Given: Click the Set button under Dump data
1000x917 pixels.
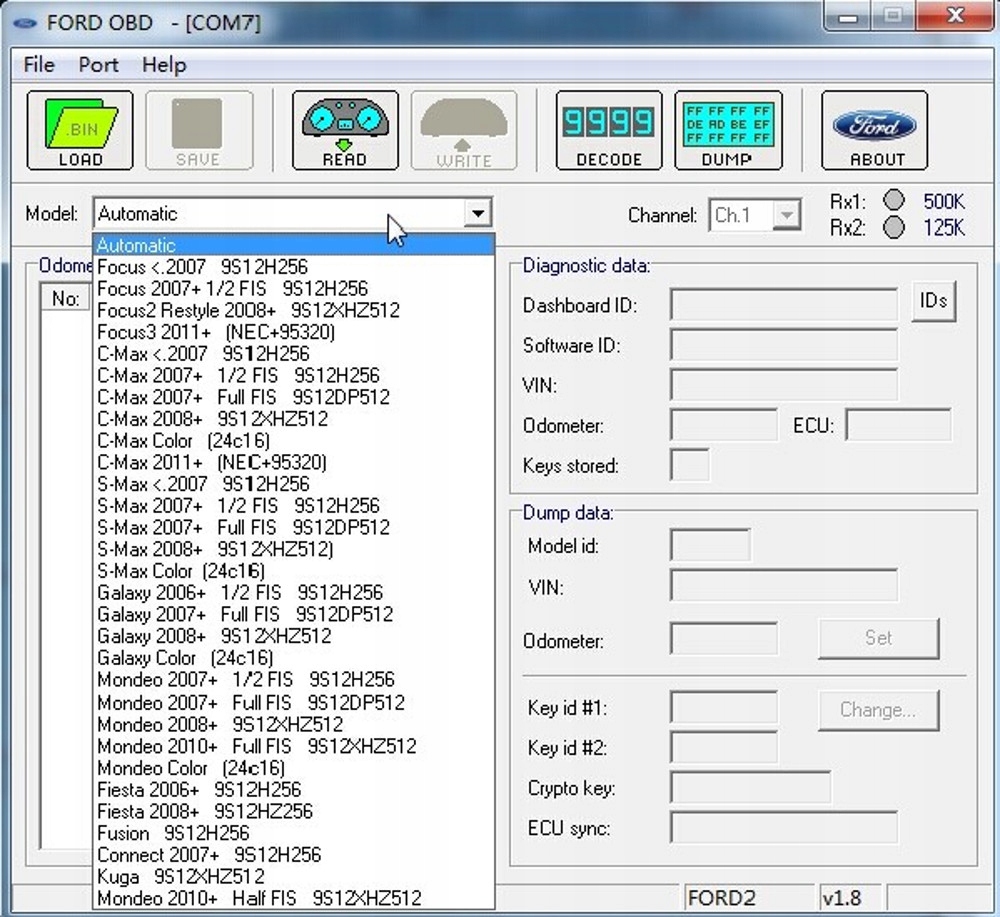Looking at the screenshot, I should tap(878, 638).
